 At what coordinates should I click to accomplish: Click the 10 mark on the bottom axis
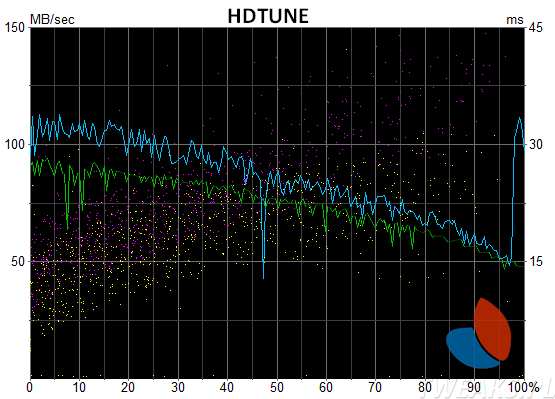coord(79,387)
